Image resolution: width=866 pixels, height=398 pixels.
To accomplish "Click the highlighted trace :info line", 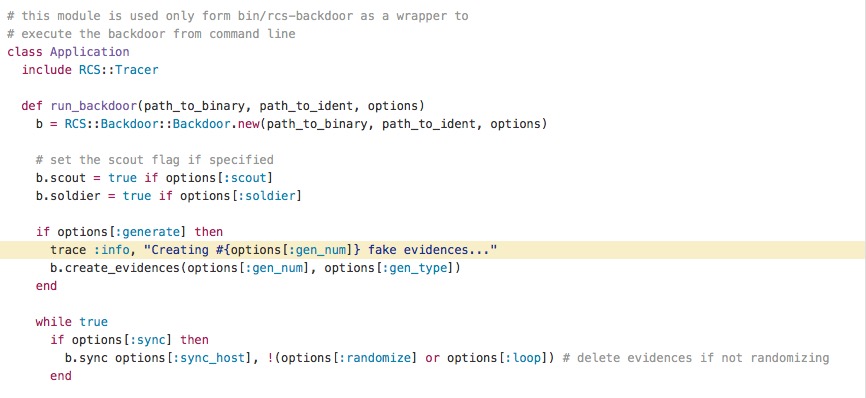I will coord(433,250).
